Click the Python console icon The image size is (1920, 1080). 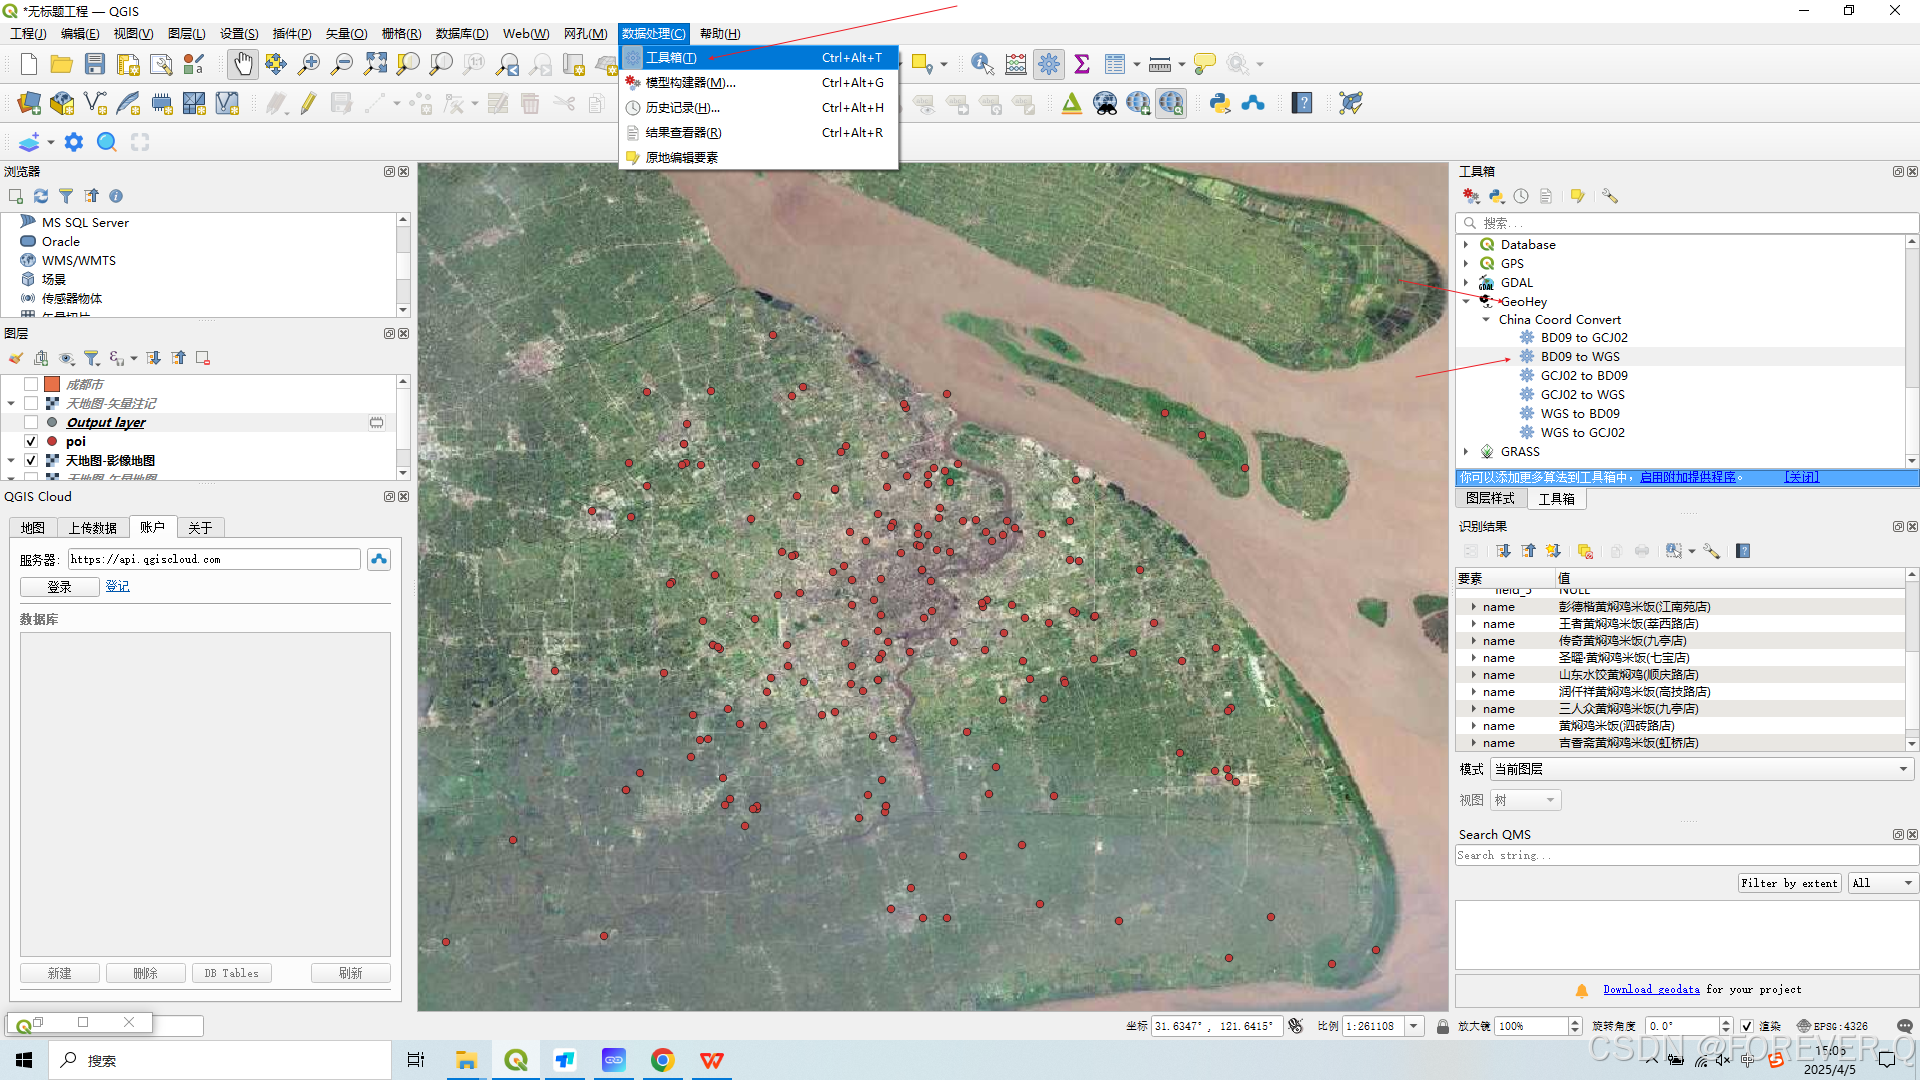click(1219, 103)
